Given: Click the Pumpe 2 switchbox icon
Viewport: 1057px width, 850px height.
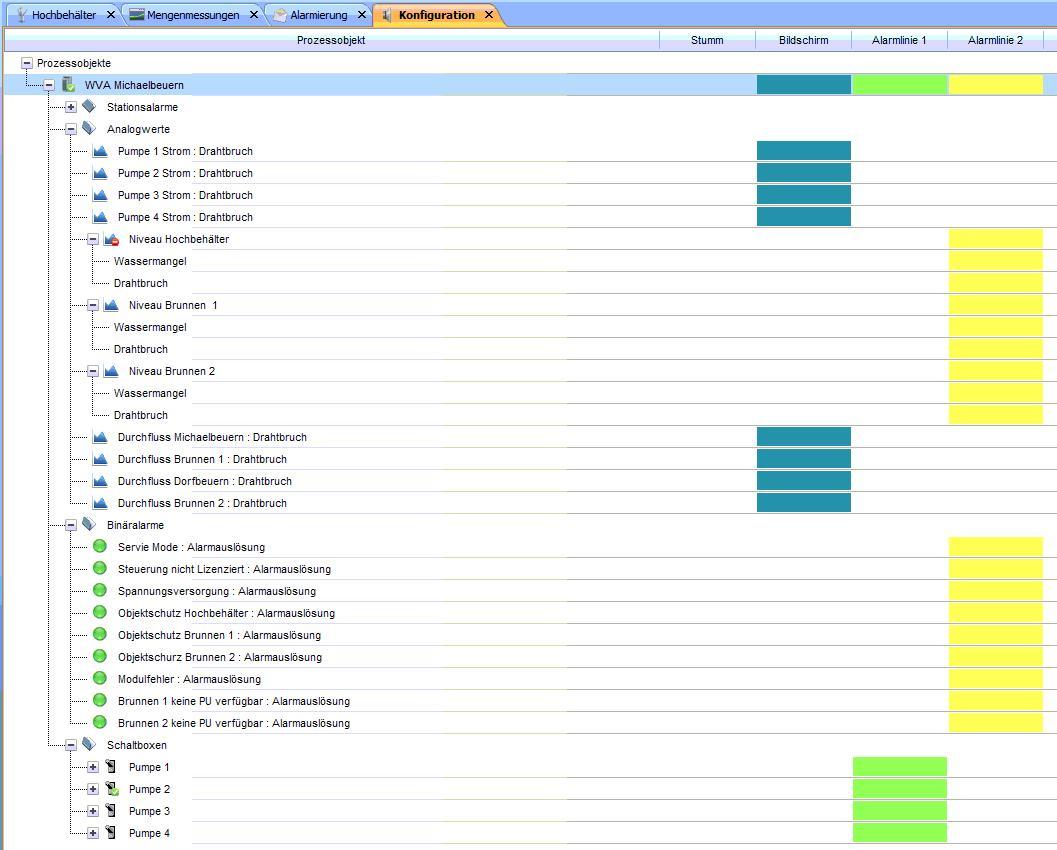Looking at the screenshot, I should click(x=111, y=789).
